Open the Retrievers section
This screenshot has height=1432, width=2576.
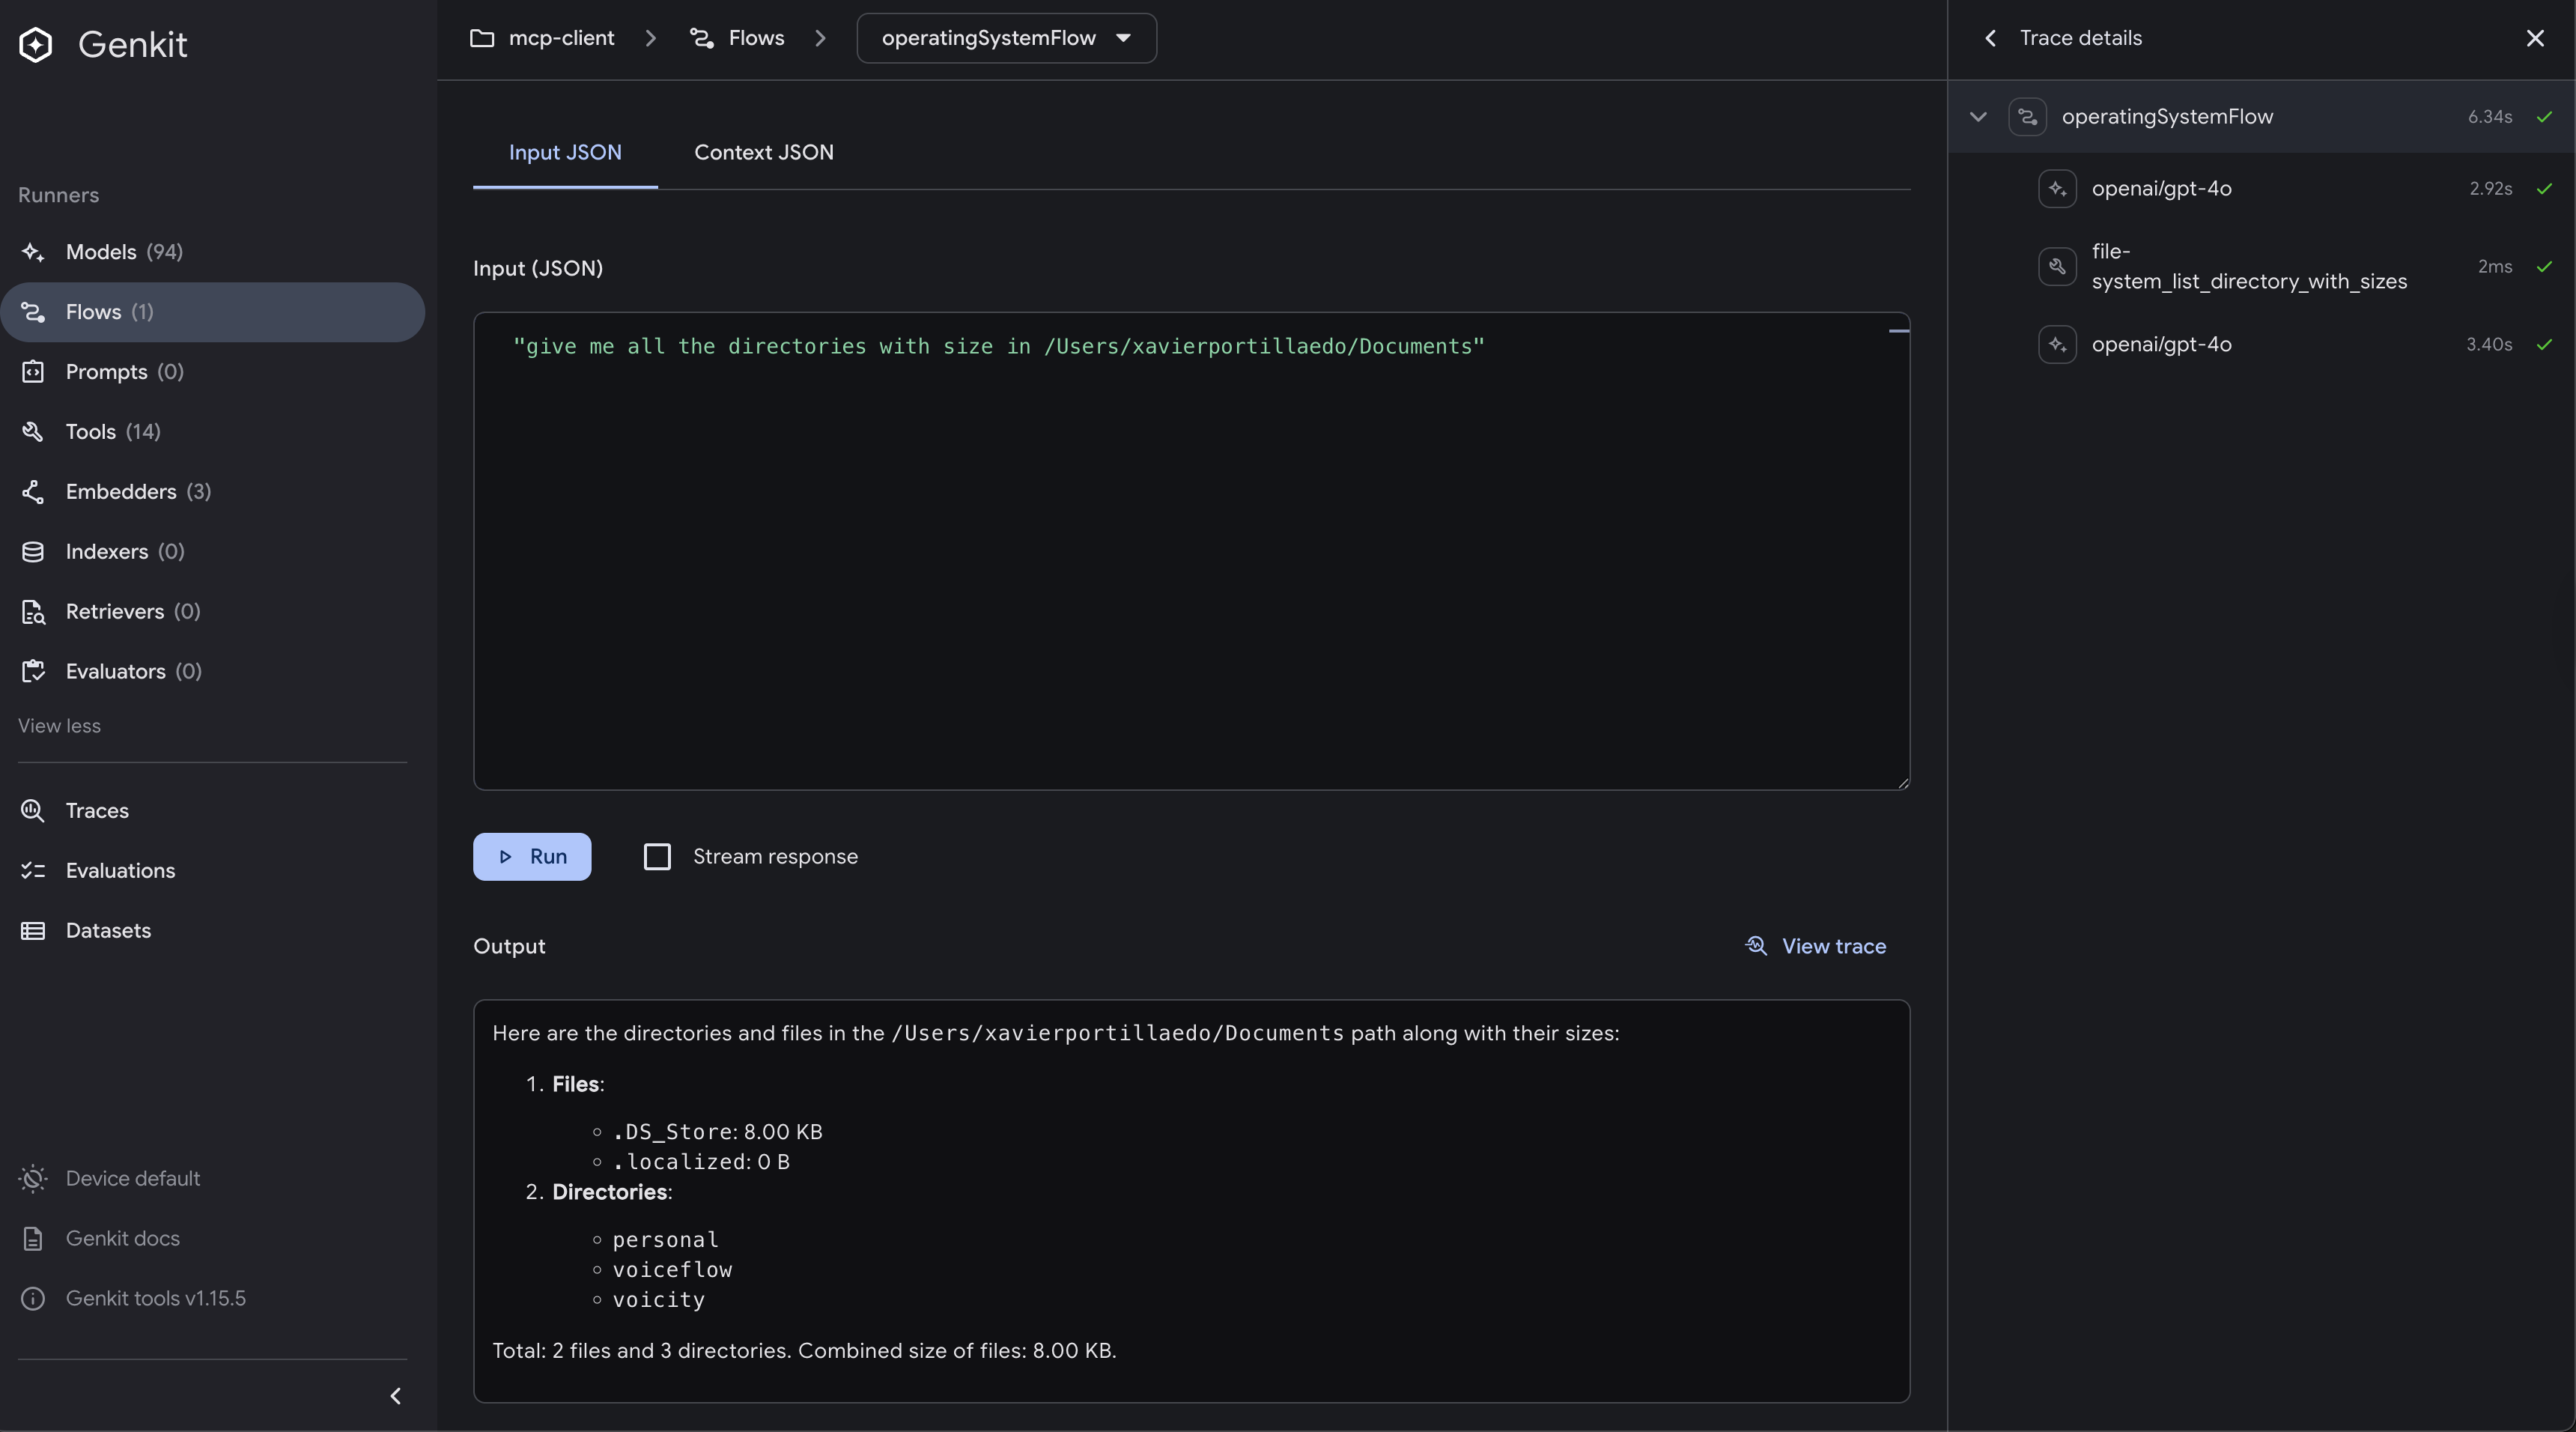pyautogui.click(x=212, y=612)
